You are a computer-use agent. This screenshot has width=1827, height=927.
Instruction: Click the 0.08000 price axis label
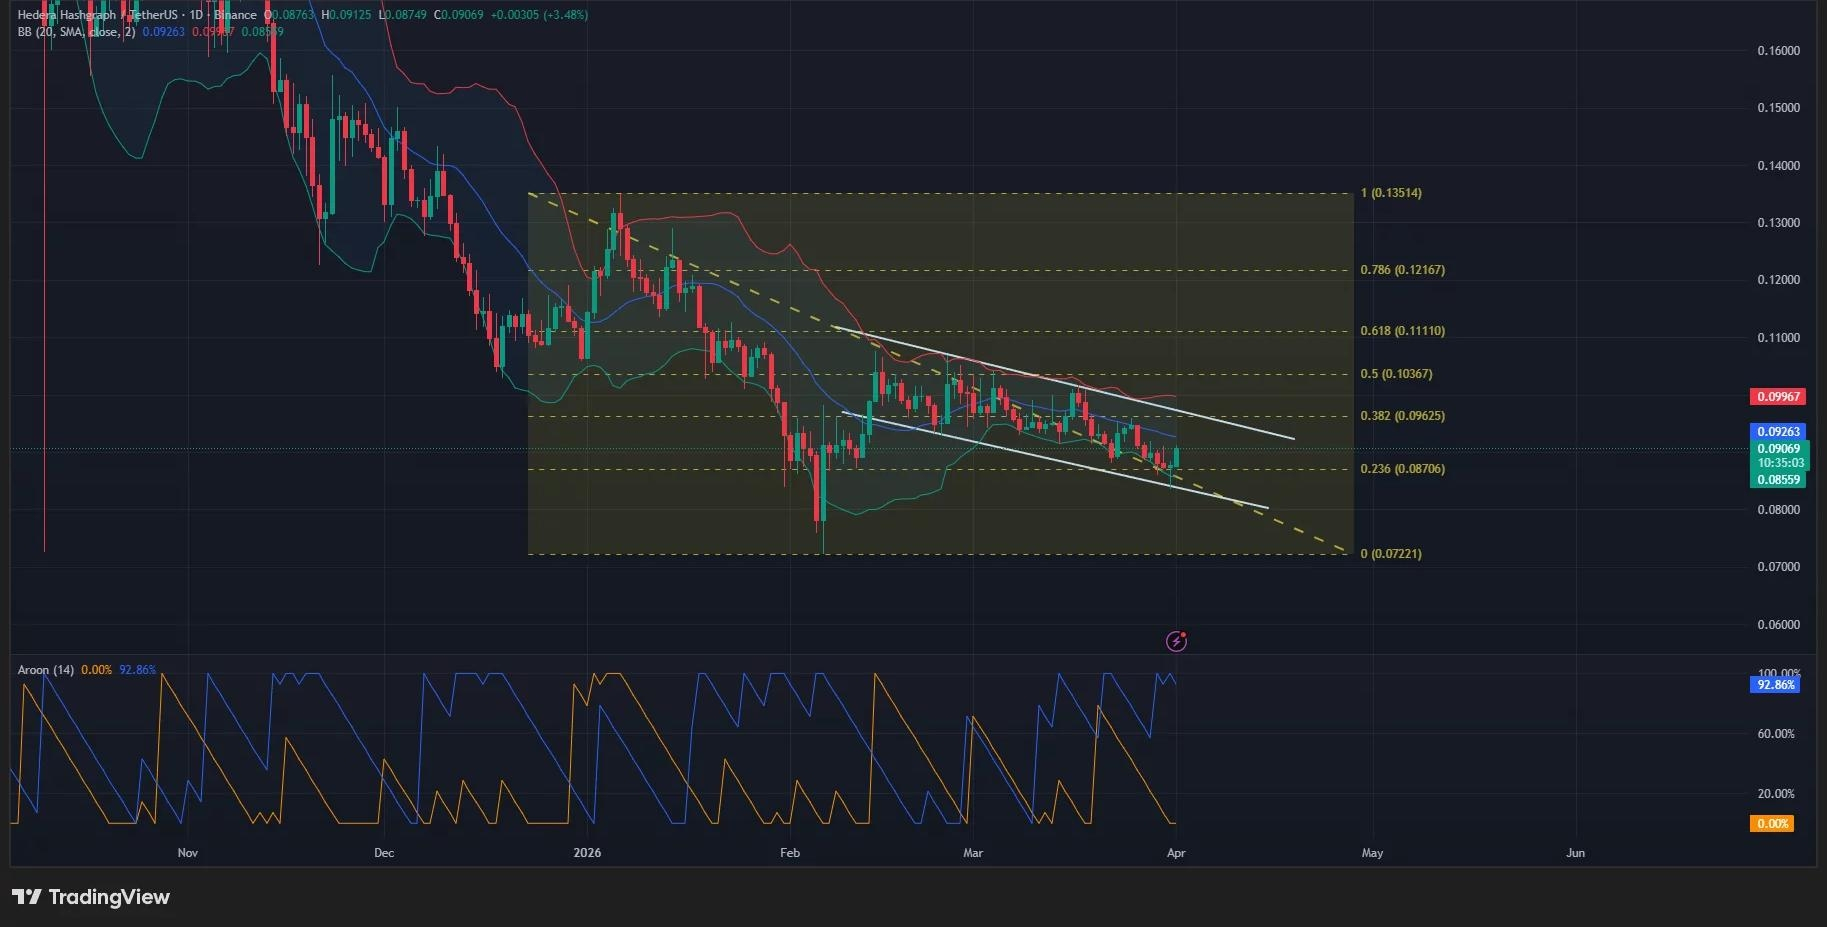(1778, 510)
